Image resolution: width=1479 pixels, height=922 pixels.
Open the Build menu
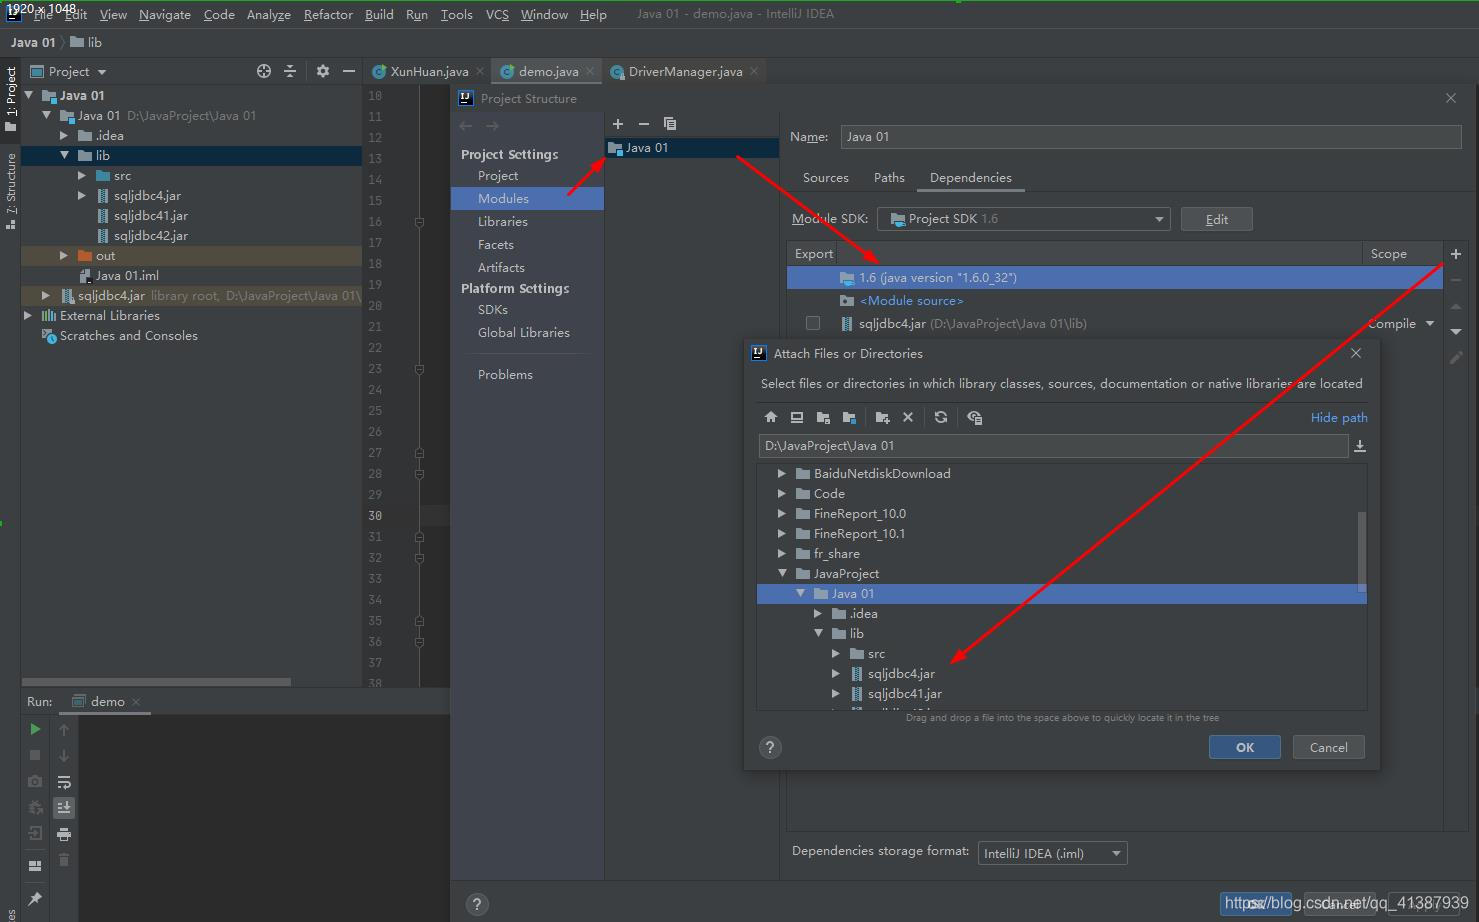[379, 14]
